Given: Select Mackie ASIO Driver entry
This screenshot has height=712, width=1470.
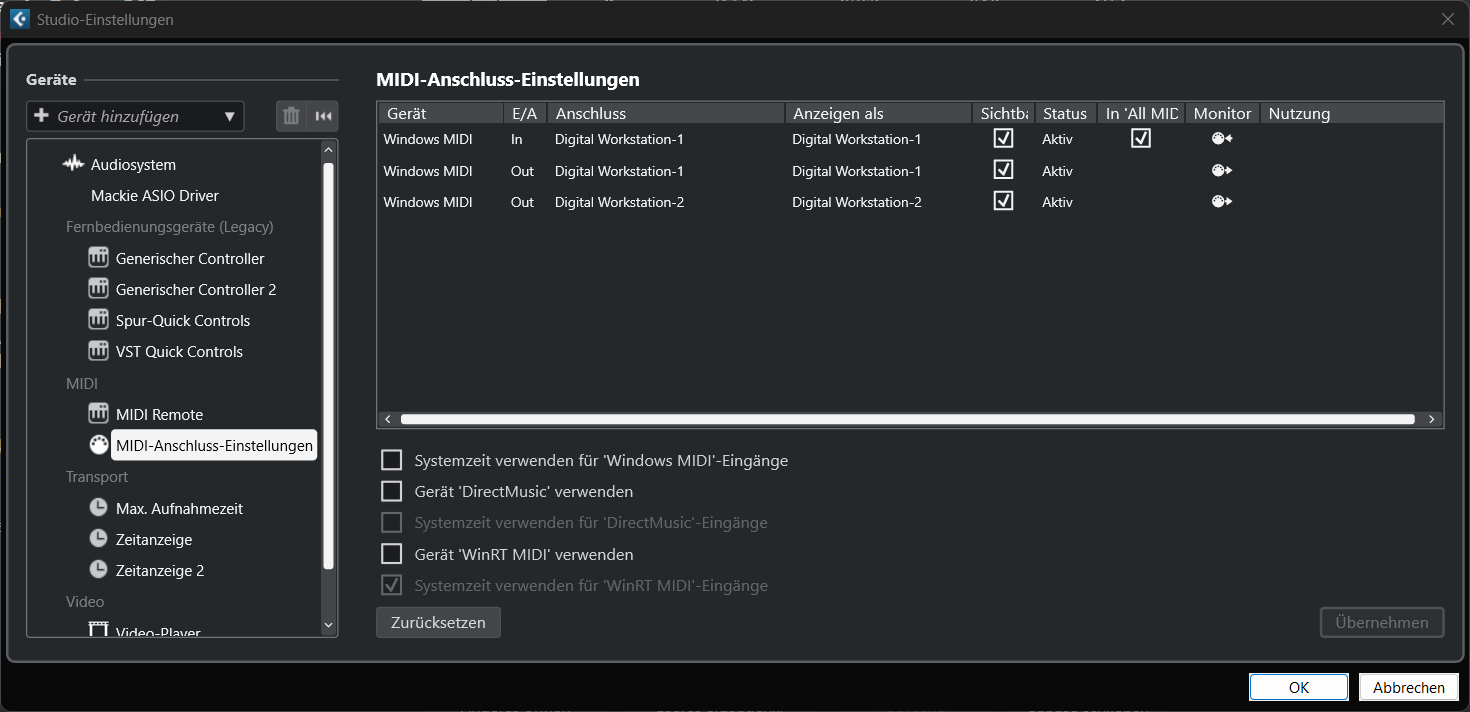Looking at the screenshot, I should click(x=154, y=196).
